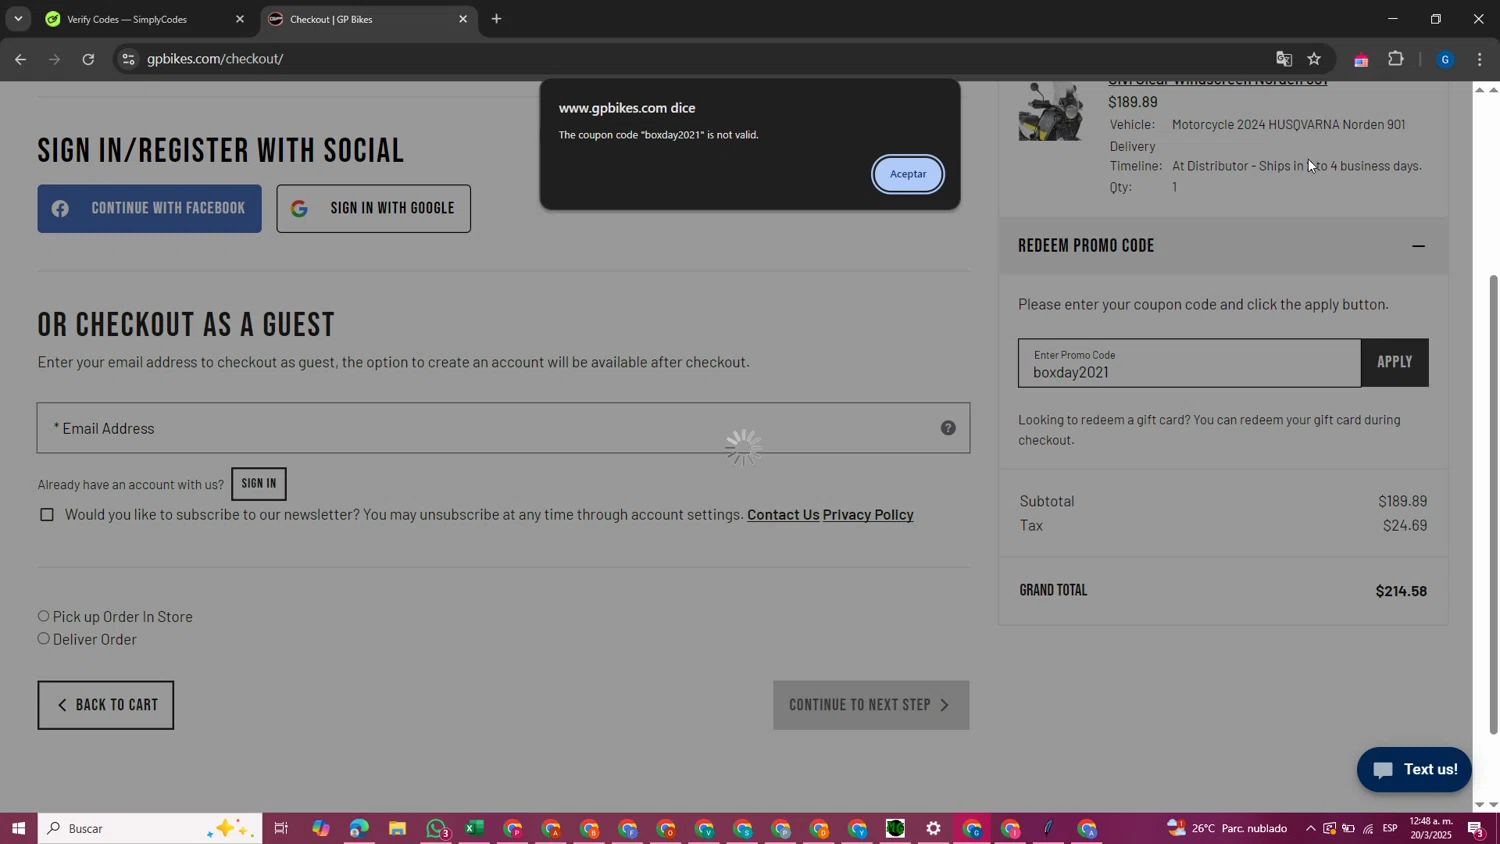1500x844 pixels.
Task: Open Settings gear on the taskbar
Action: tap(933, 828)
